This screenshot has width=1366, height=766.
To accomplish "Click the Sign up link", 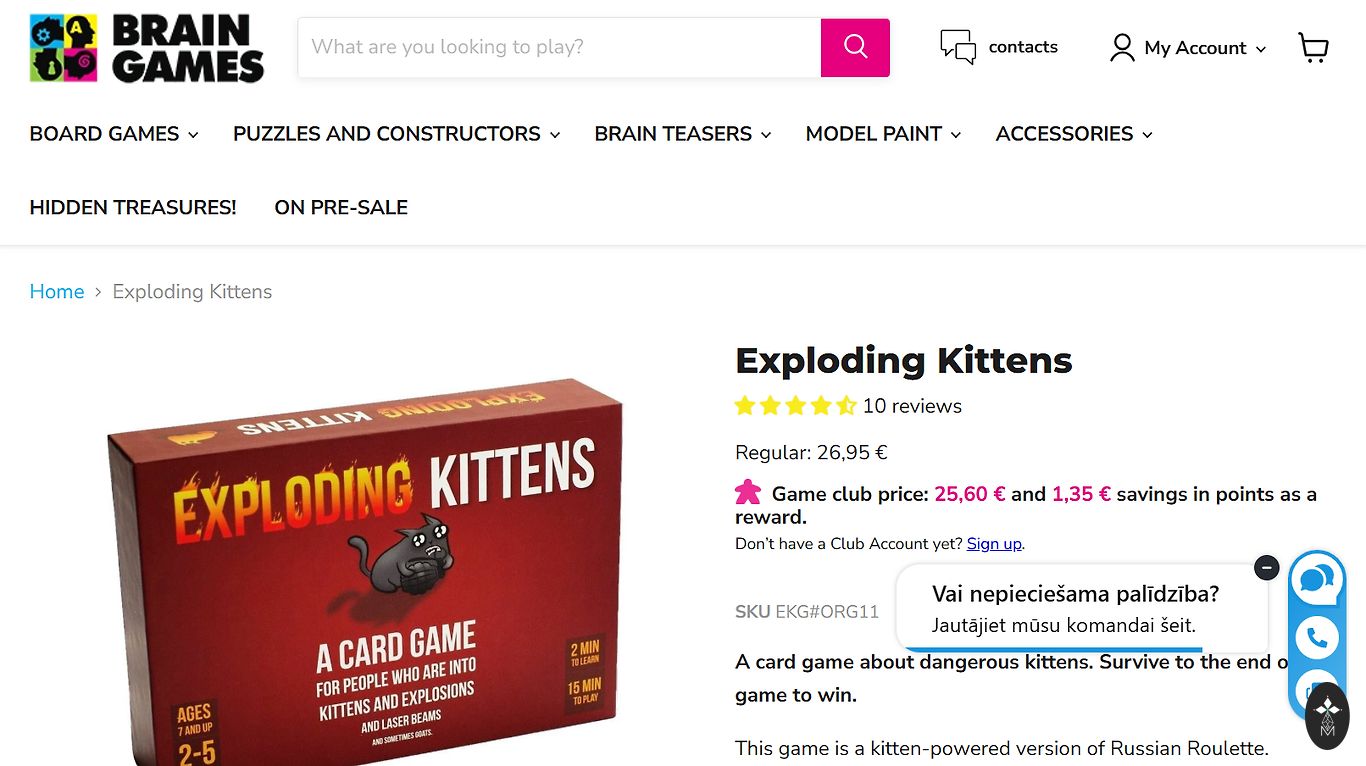I will (x=994, y=544).
